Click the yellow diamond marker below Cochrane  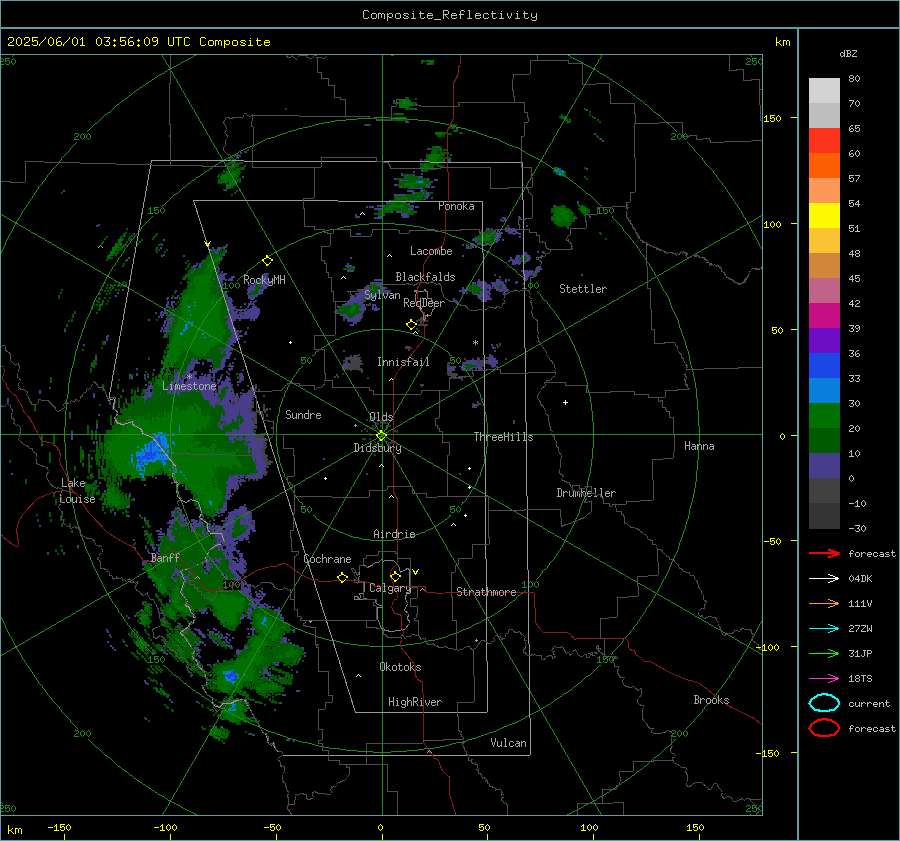pos(342,577)
